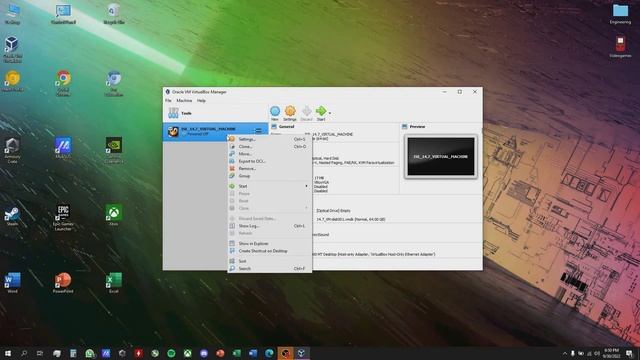Open notification center on taskbar

(x=629, y=353)
